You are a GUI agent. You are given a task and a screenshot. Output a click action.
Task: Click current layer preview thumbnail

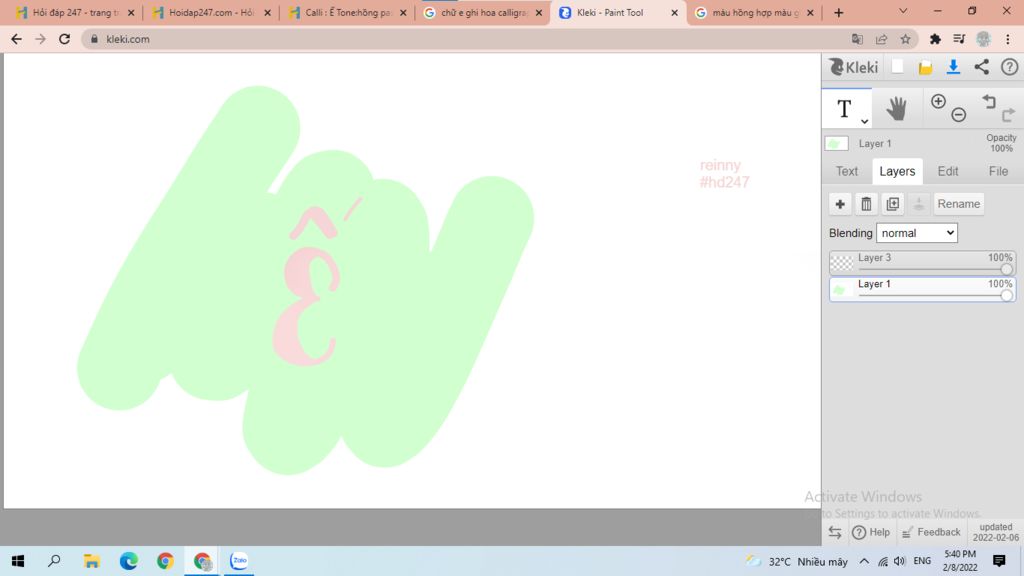coord(837,144)
